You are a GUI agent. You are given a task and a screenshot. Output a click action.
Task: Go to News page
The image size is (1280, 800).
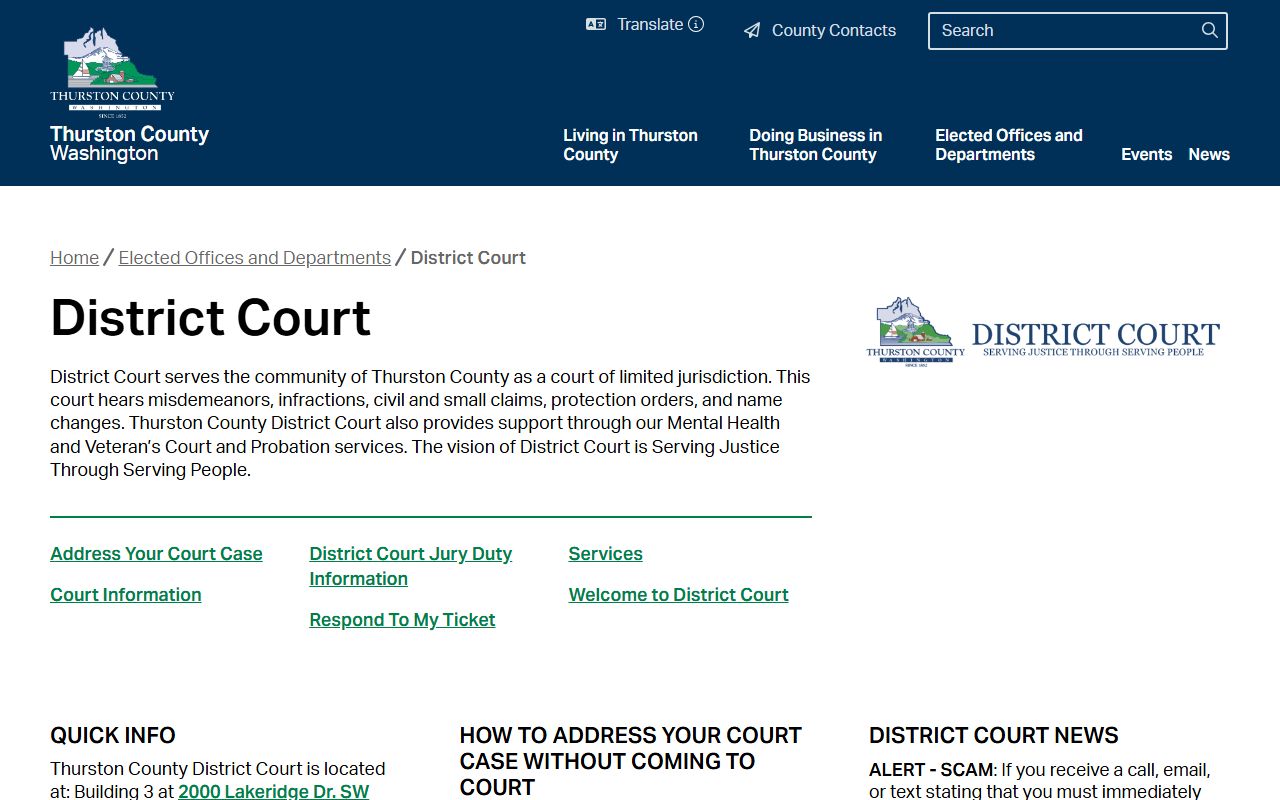coord(1209,154)
